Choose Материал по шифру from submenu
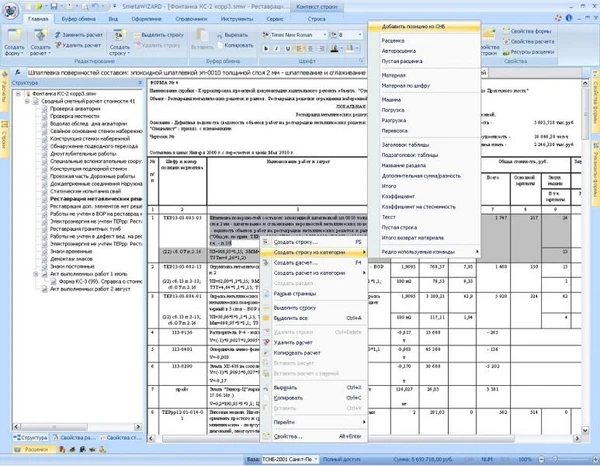 [424, 86]
